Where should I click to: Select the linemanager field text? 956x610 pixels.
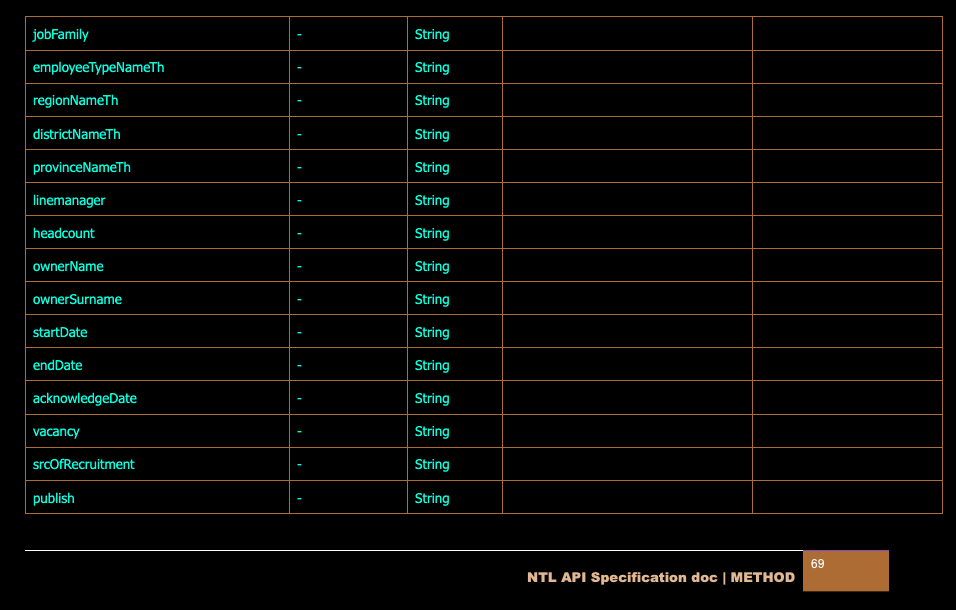tap(69, 200)
